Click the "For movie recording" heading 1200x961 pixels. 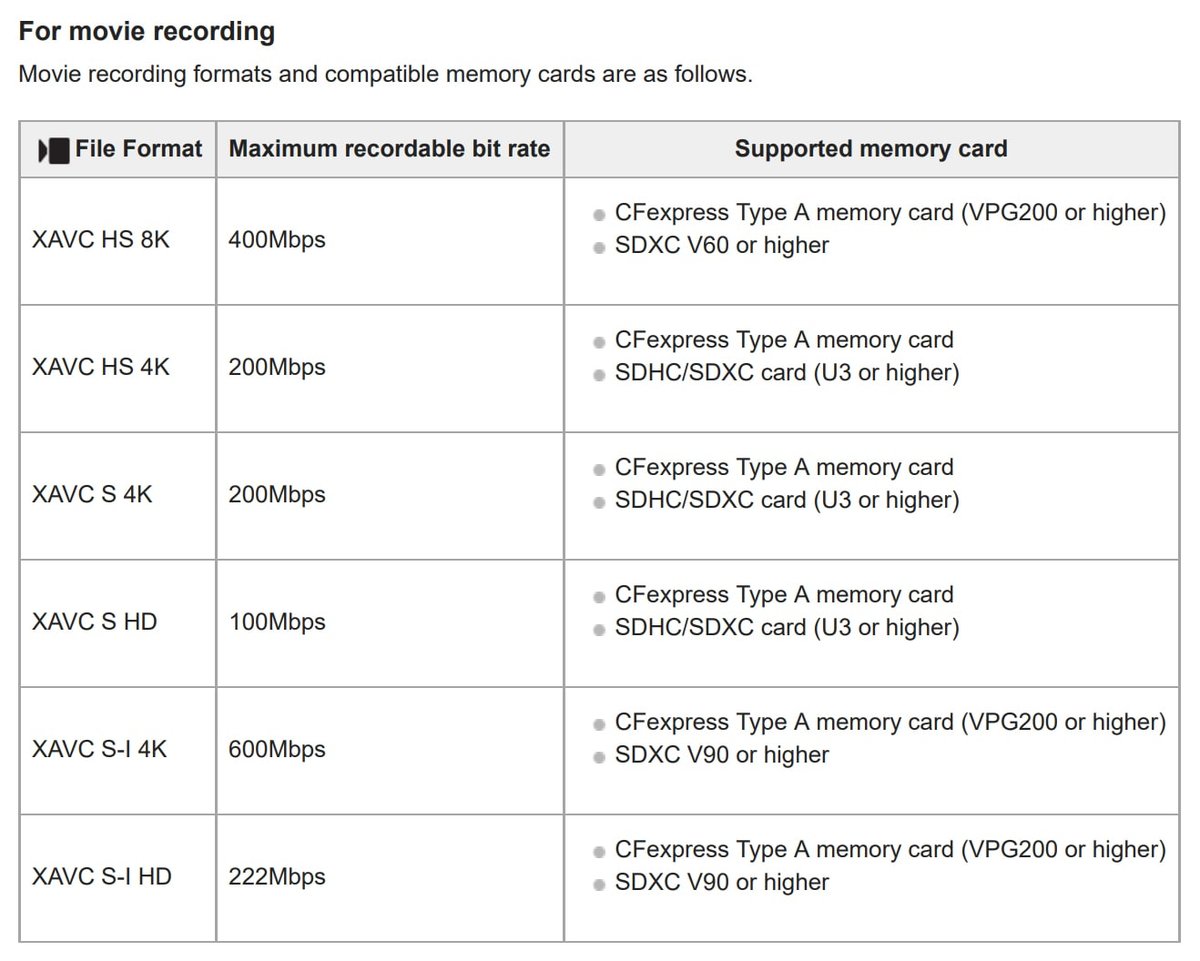[x=147, y=31]
